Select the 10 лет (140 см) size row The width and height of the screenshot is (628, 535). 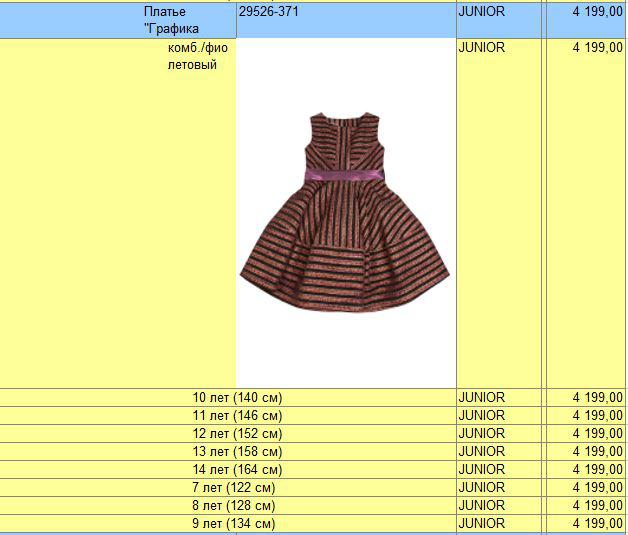point(237,398)
